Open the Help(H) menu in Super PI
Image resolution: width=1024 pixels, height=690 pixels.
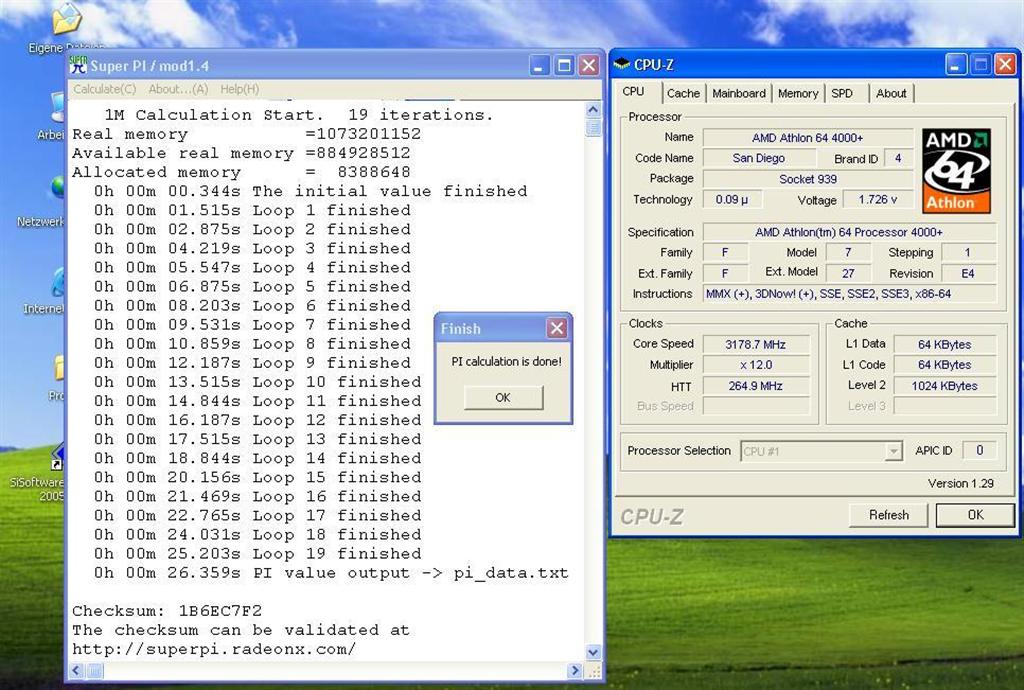240,89
